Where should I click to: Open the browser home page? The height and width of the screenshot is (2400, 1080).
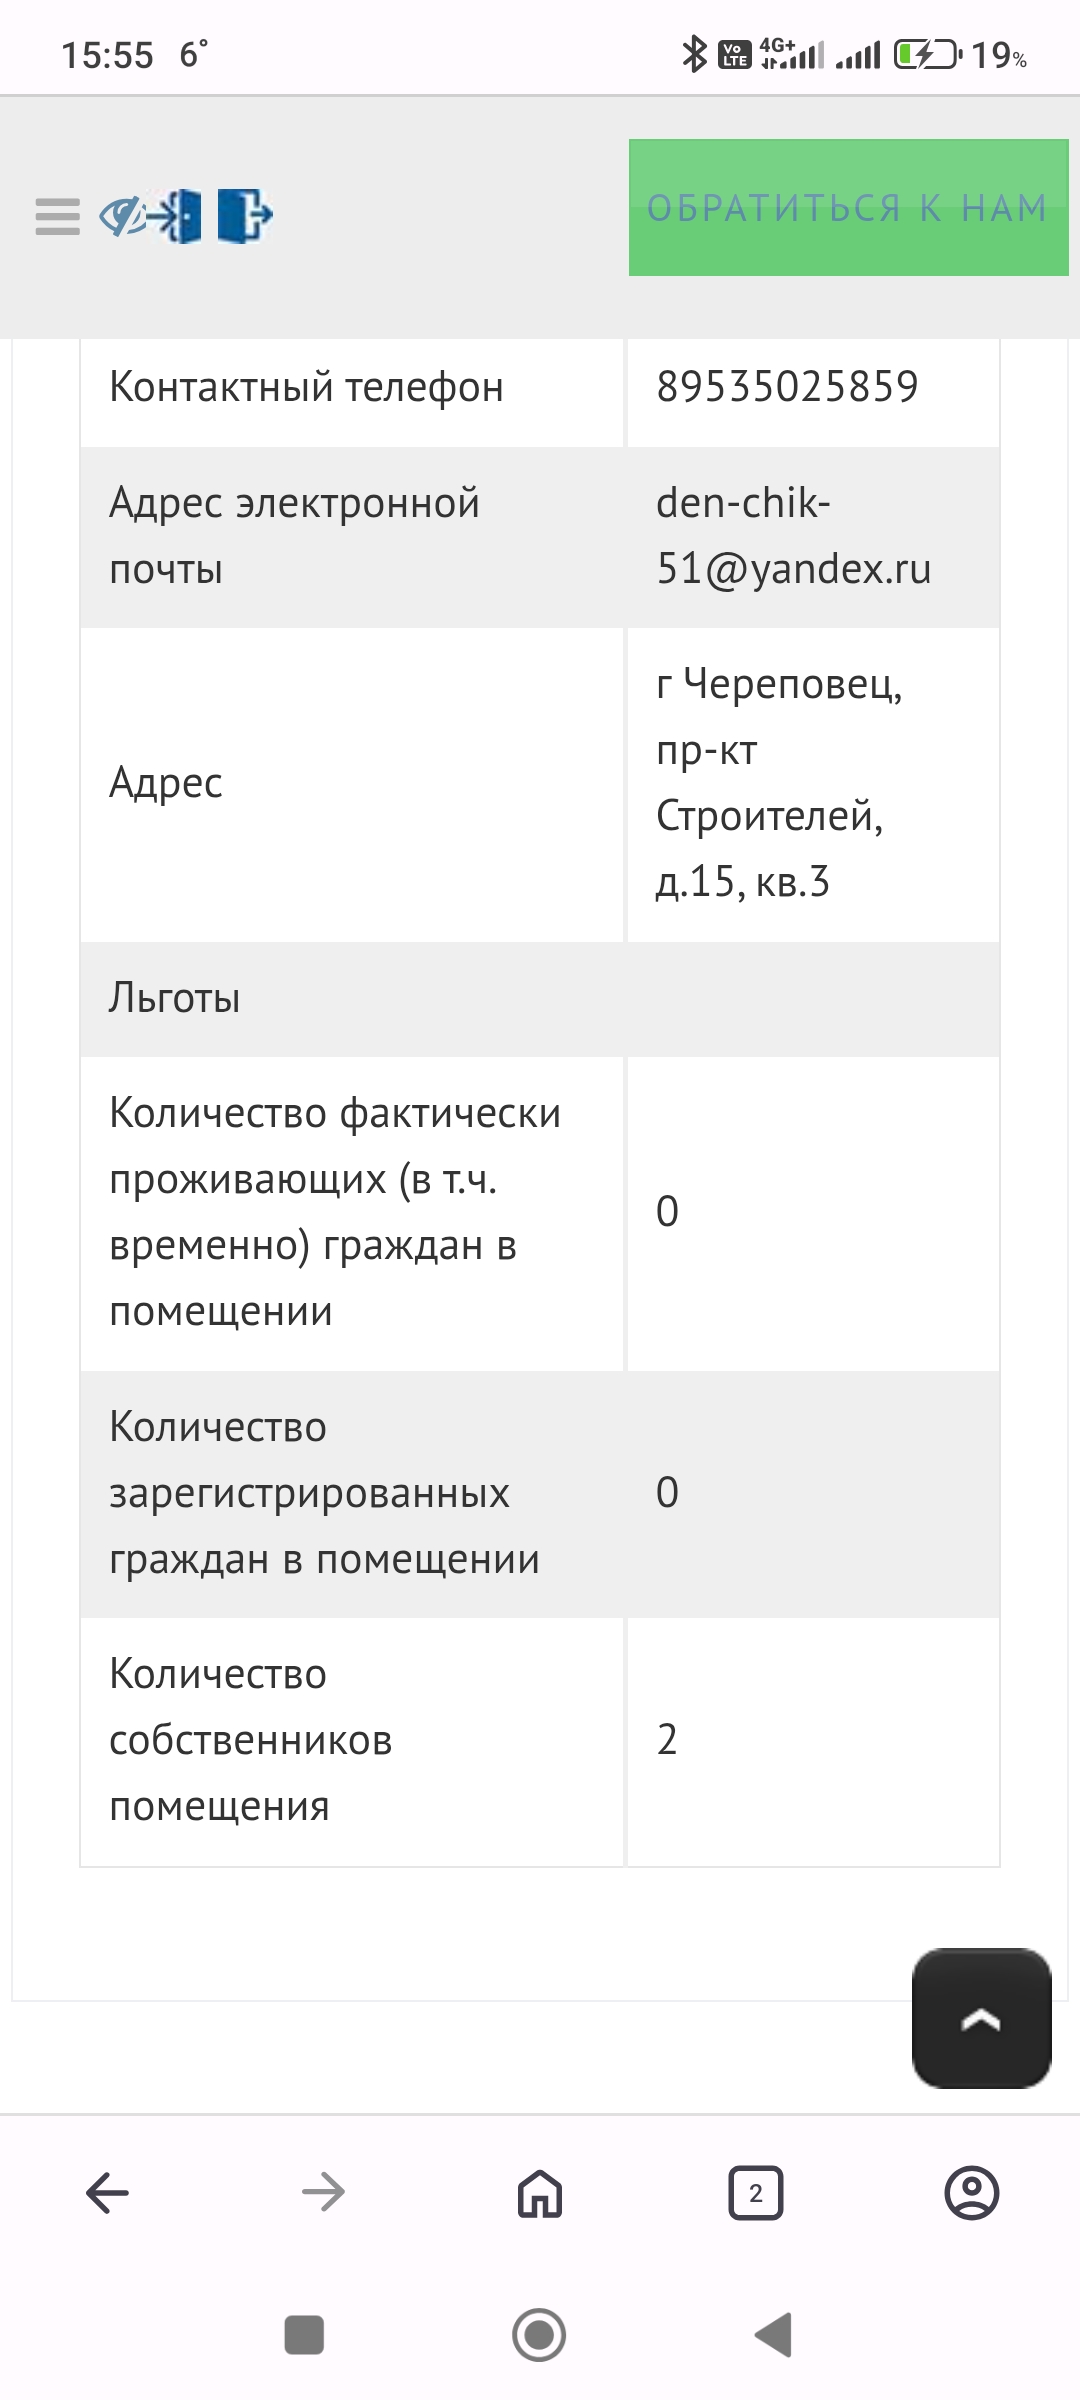(540, 2193)
